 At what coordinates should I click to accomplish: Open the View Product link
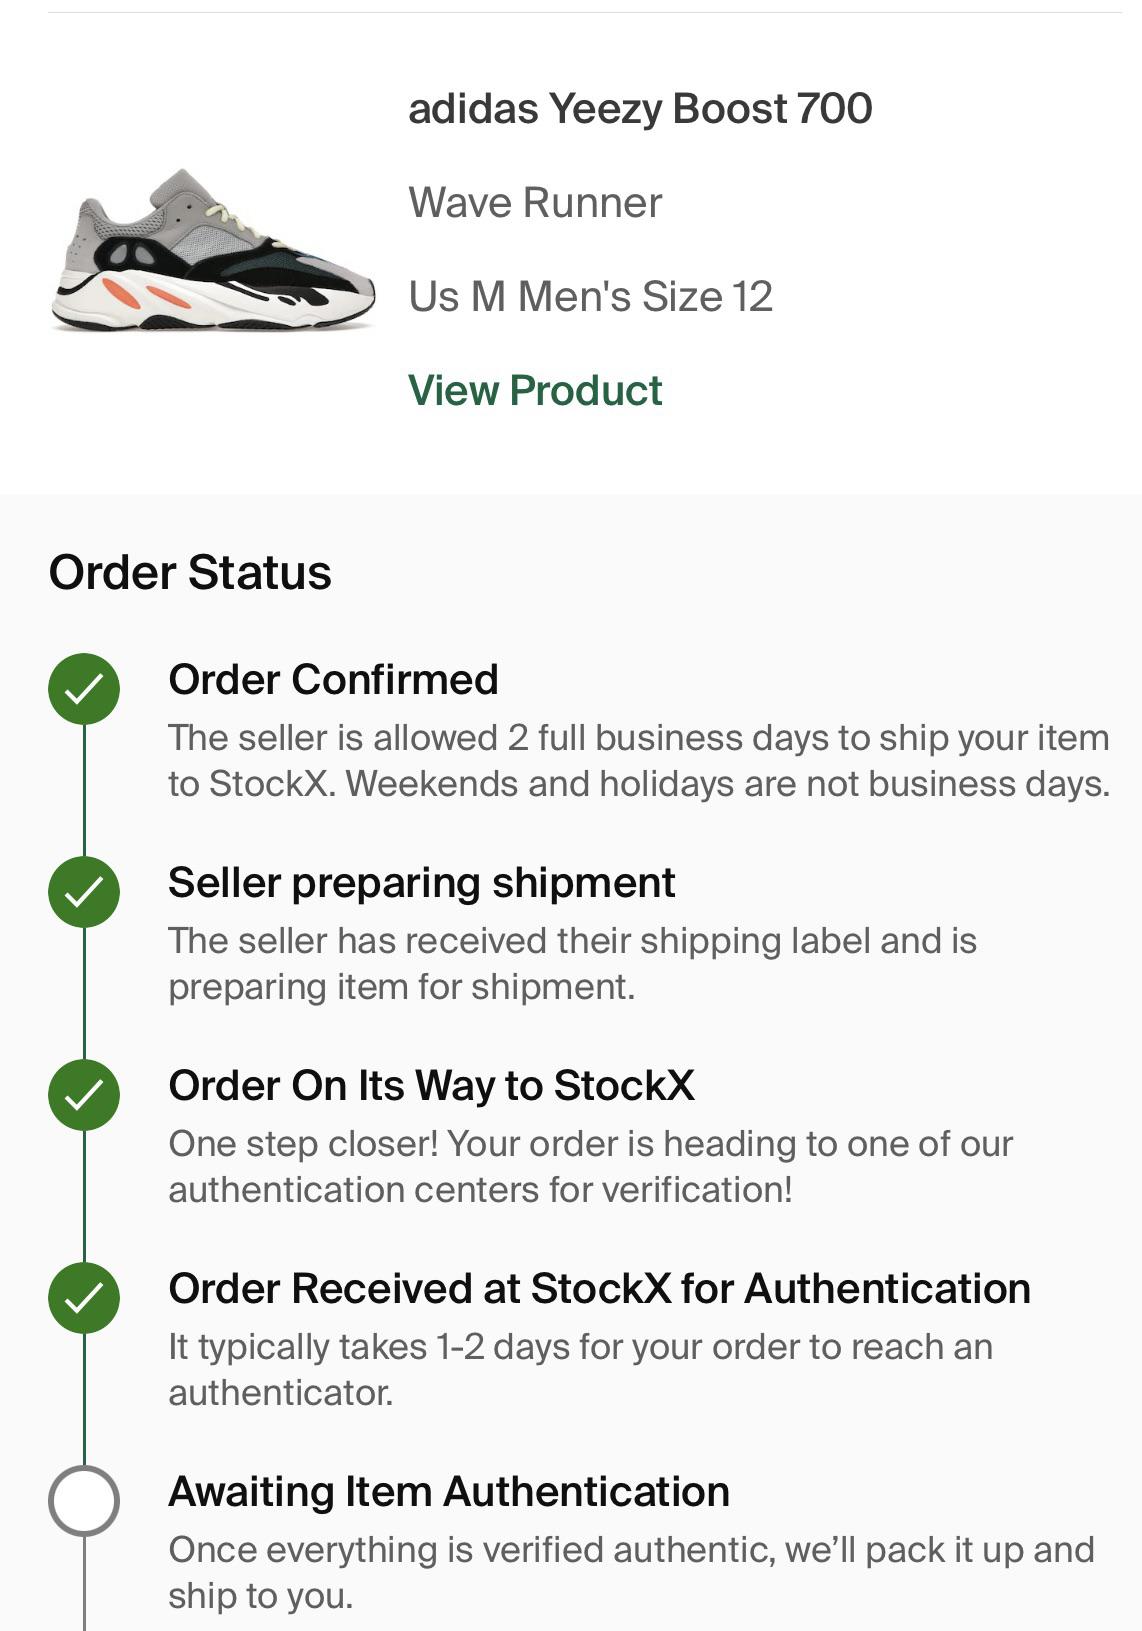(535, 390)
